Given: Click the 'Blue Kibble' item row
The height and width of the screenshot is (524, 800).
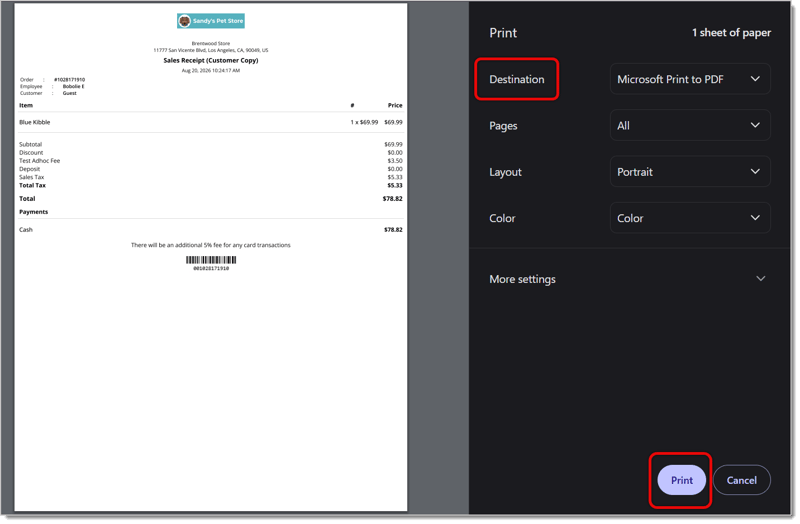Looking at the screenshot, I should pyautogui.click(x=212, y=122).
